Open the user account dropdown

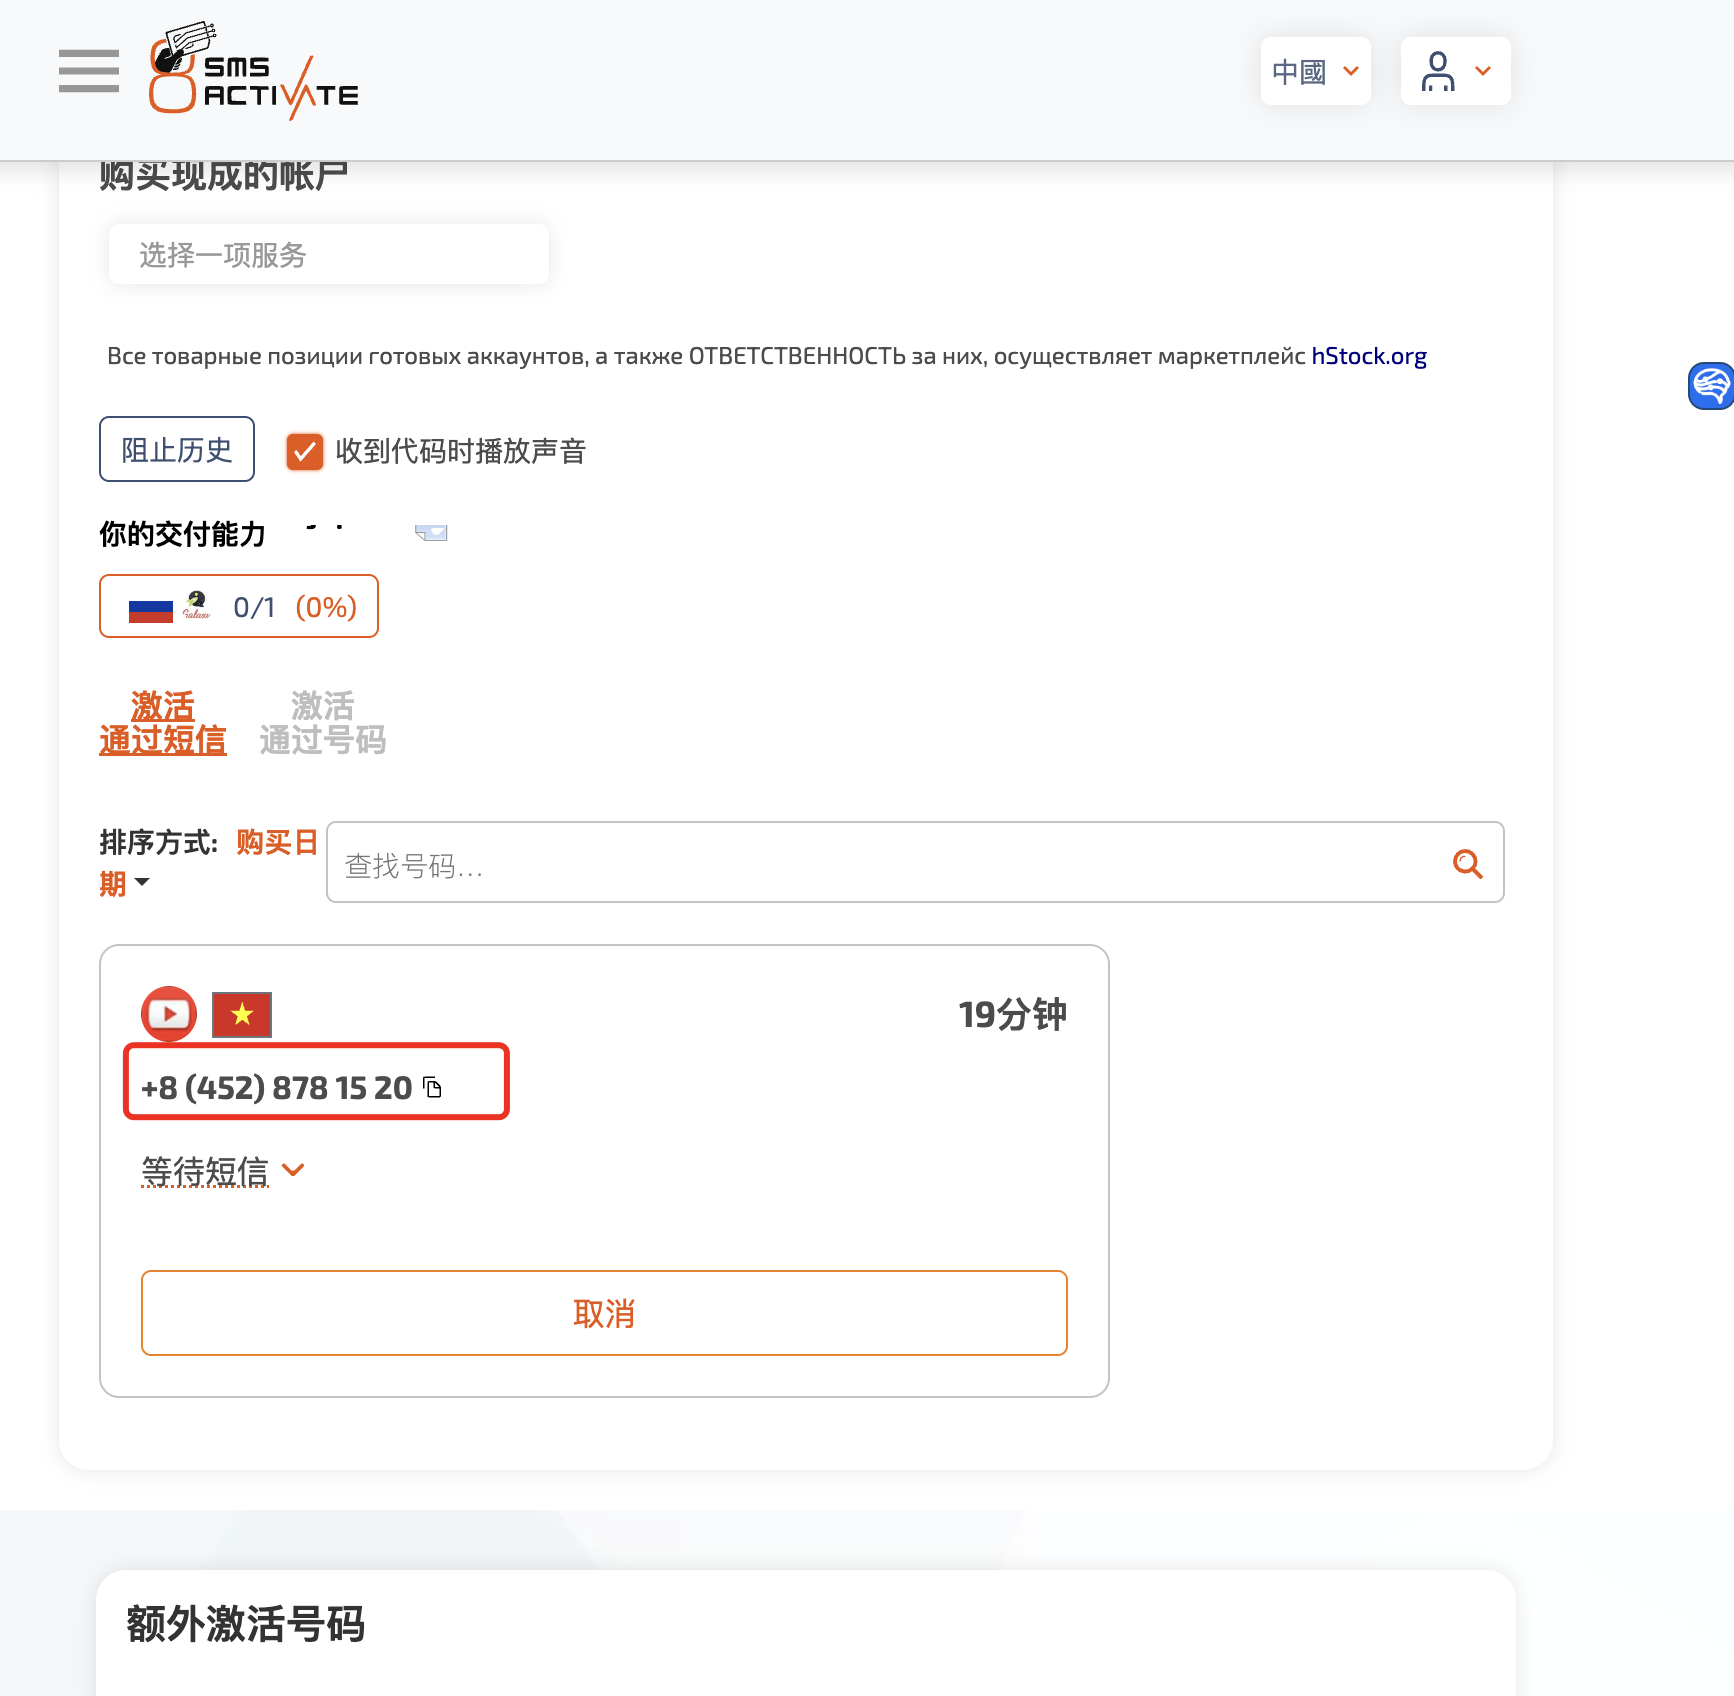pyautogui.click(x=1455, y=71)
